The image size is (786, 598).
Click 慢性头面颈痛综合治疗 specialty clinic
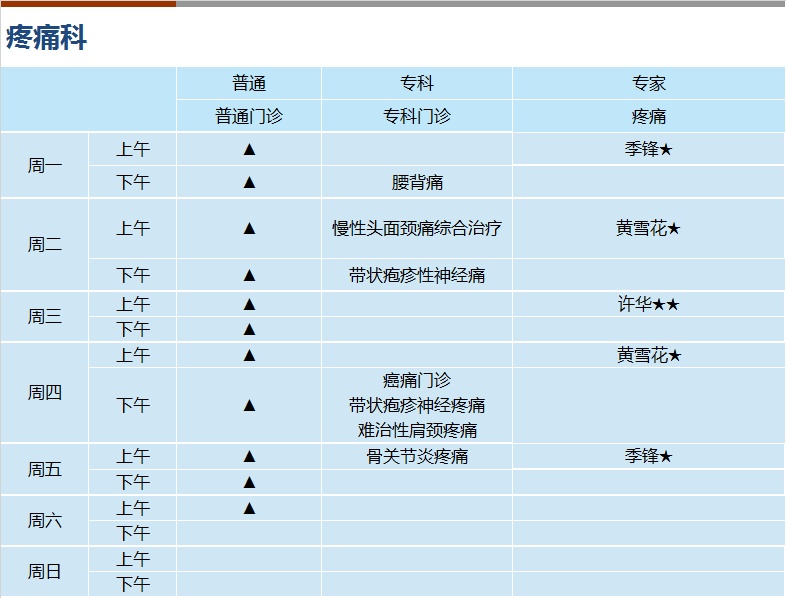tap(417, 229)
